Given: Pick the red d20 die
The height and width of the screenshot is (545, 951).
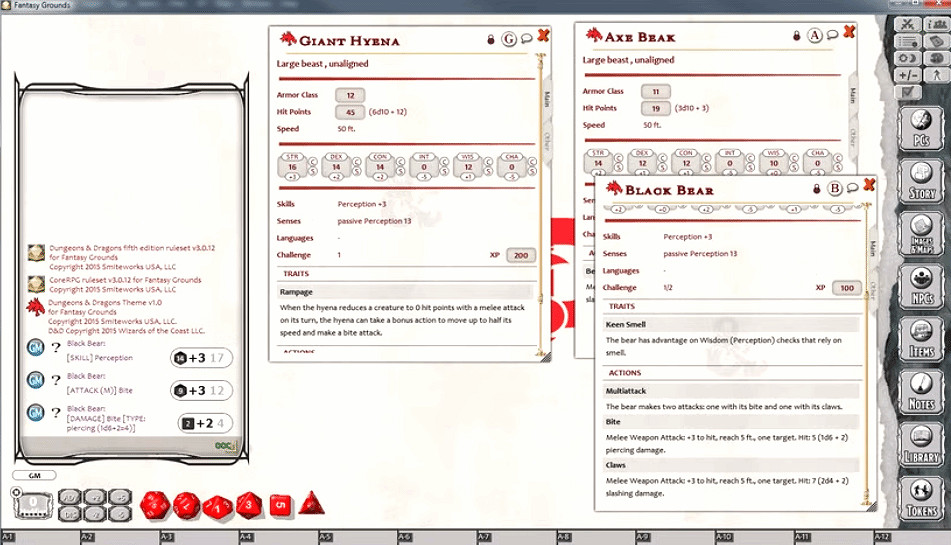Looking at the screenshot, I should (155, 505).
